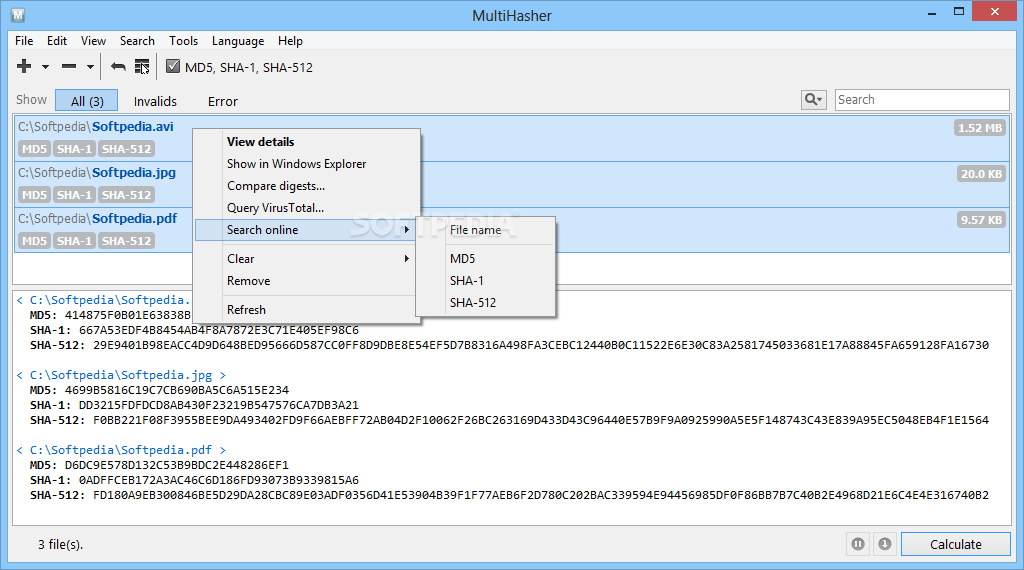Choose View details in context menu
The height and width of the screenshot is (570, 1024).
click(306, 142)
